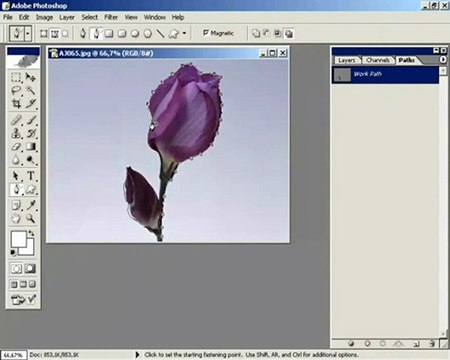
Task: Select the Magic Wand tool
Action: pyautogui.click(x=31, y=91)
